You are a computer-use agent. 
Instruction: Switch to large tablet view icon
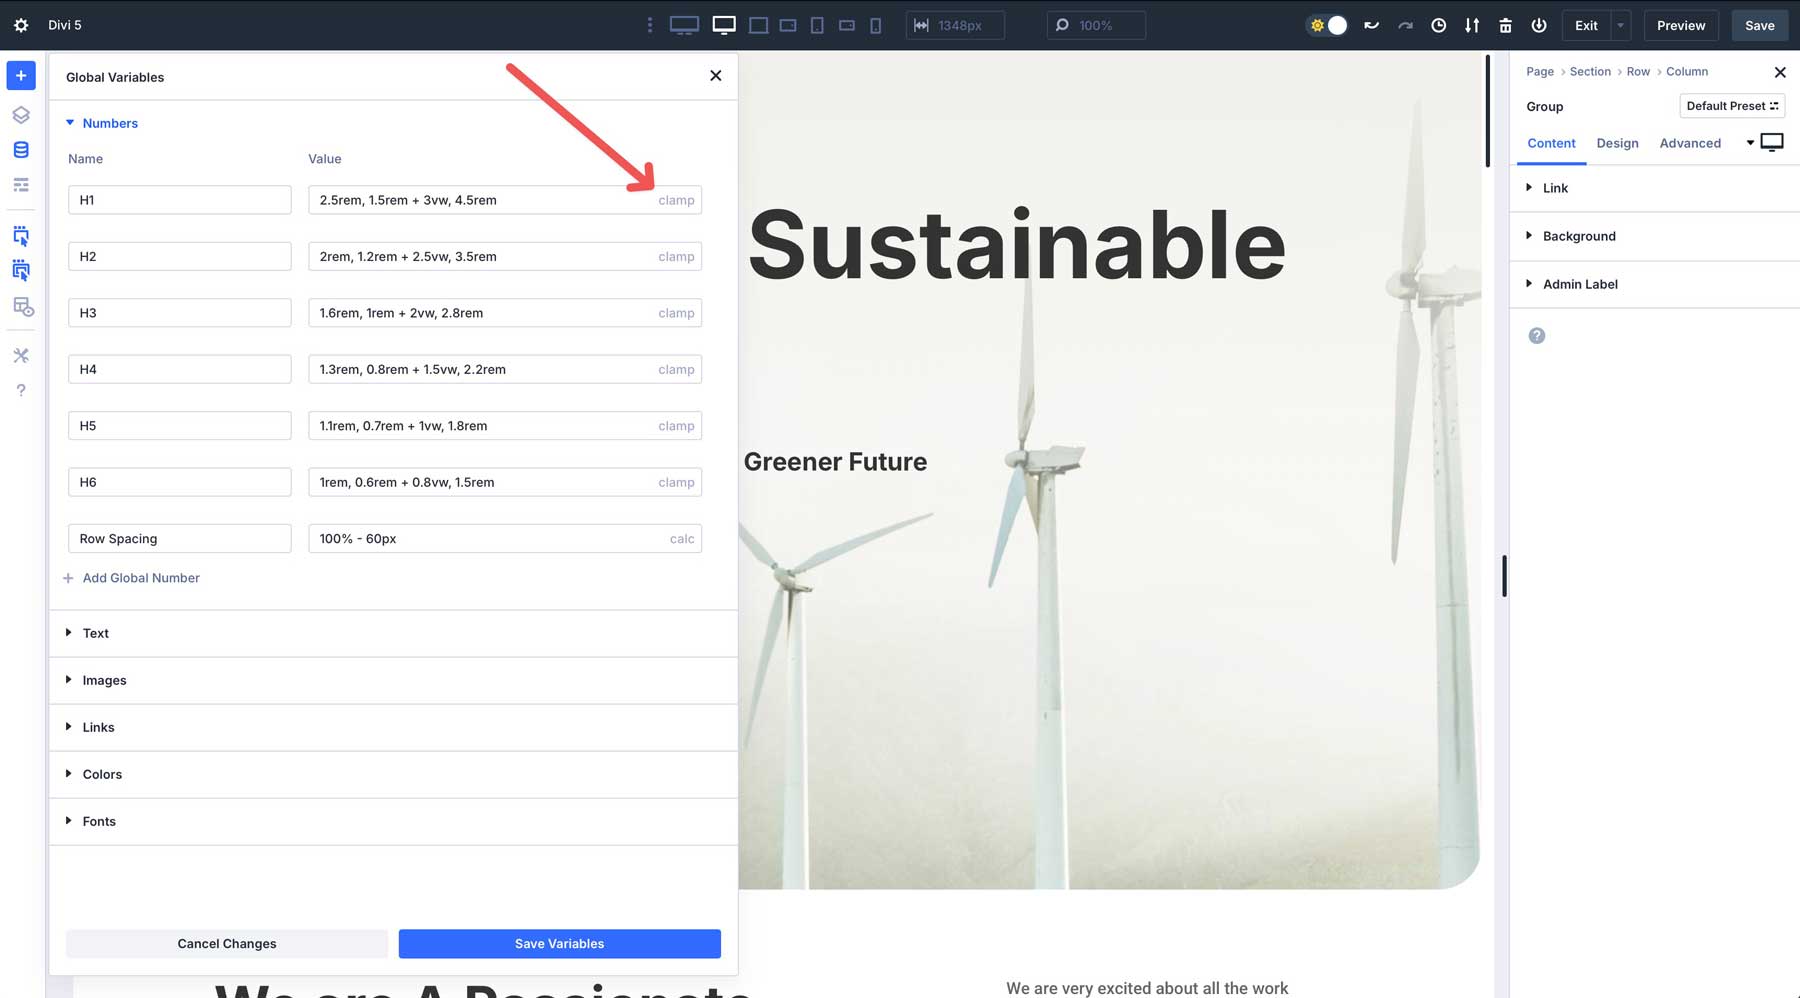[x=759, y=25]
